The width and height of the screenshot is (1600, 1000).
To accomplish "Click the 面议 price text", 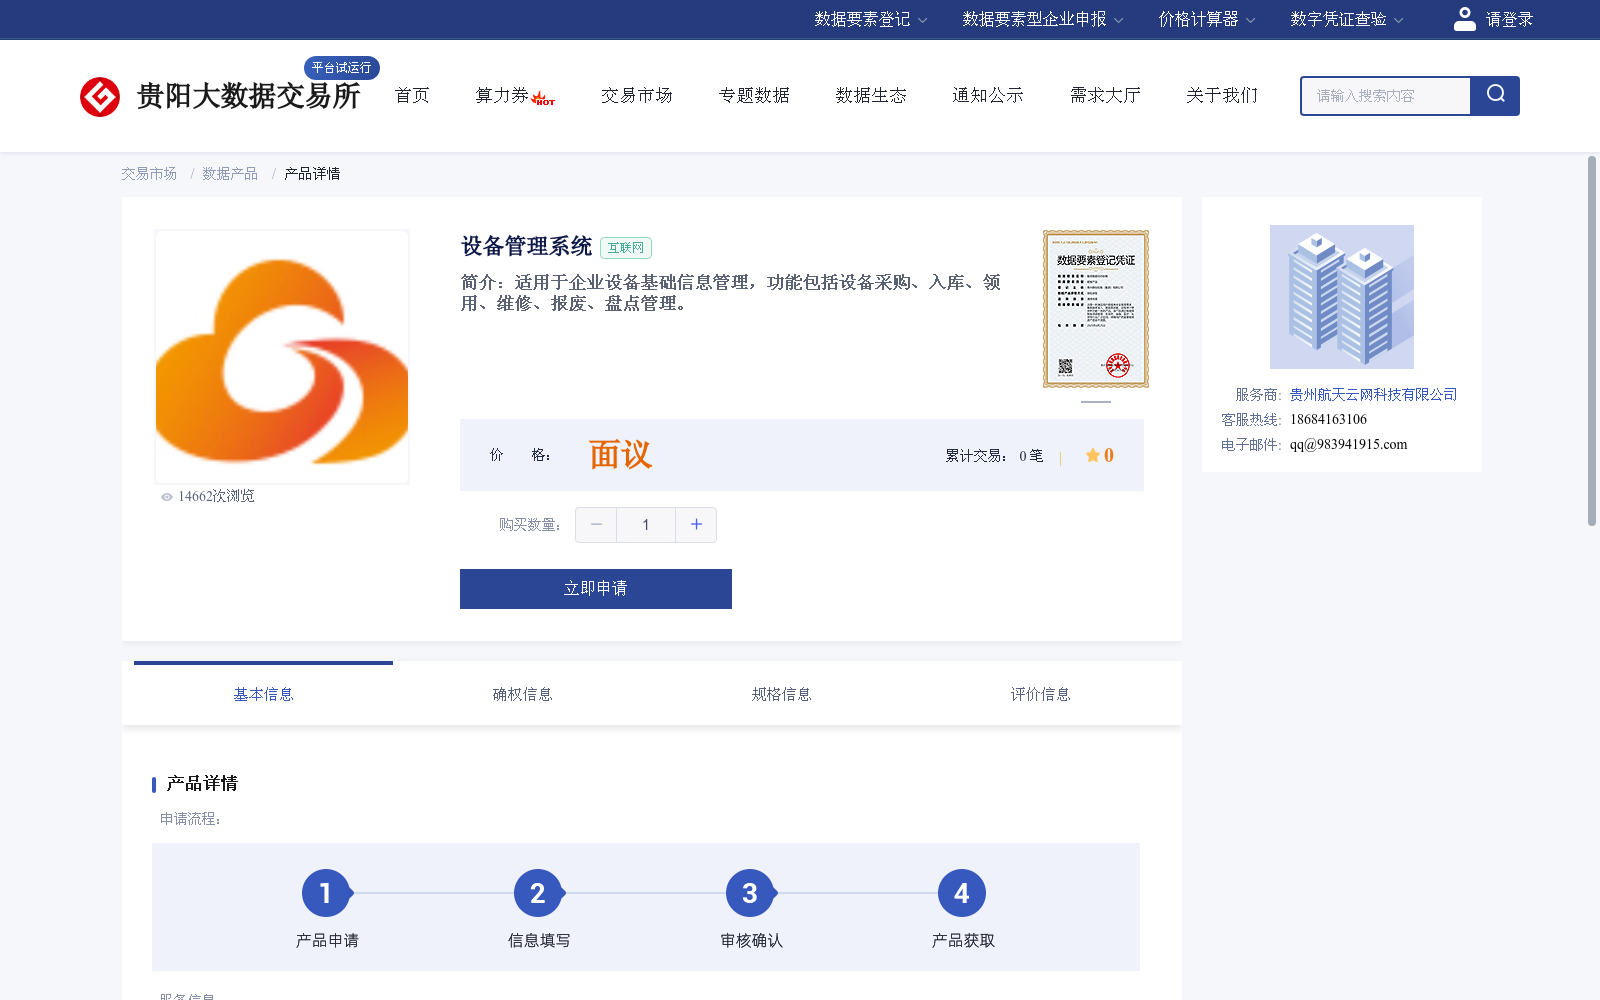I will [x=620, y=455].
